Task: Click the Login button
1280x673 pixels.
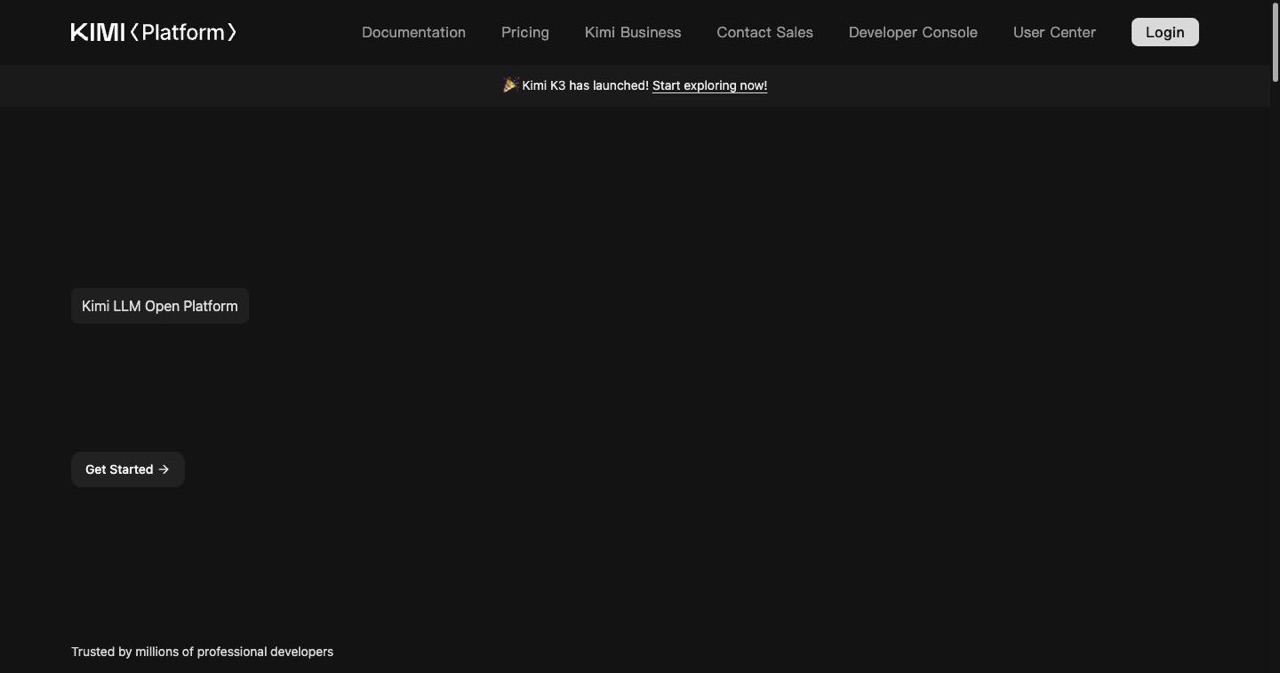Action: (1165, 32)
